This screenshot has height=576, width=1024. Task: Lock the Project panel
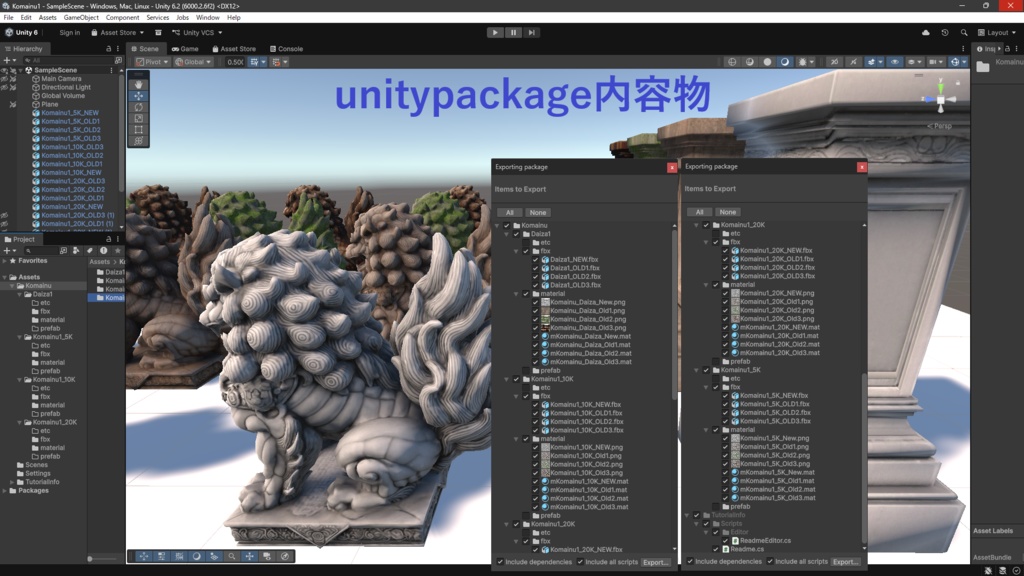108,239
